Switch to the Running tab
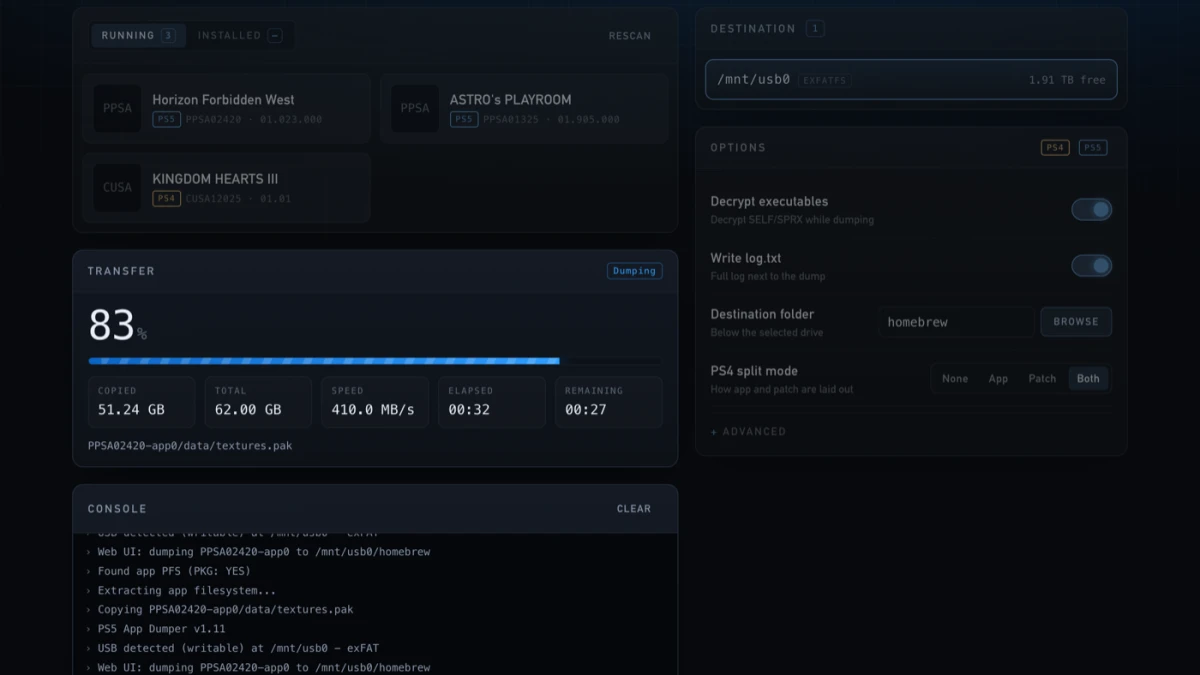Screen dimensions: 1200x675 tap(138, 36)
